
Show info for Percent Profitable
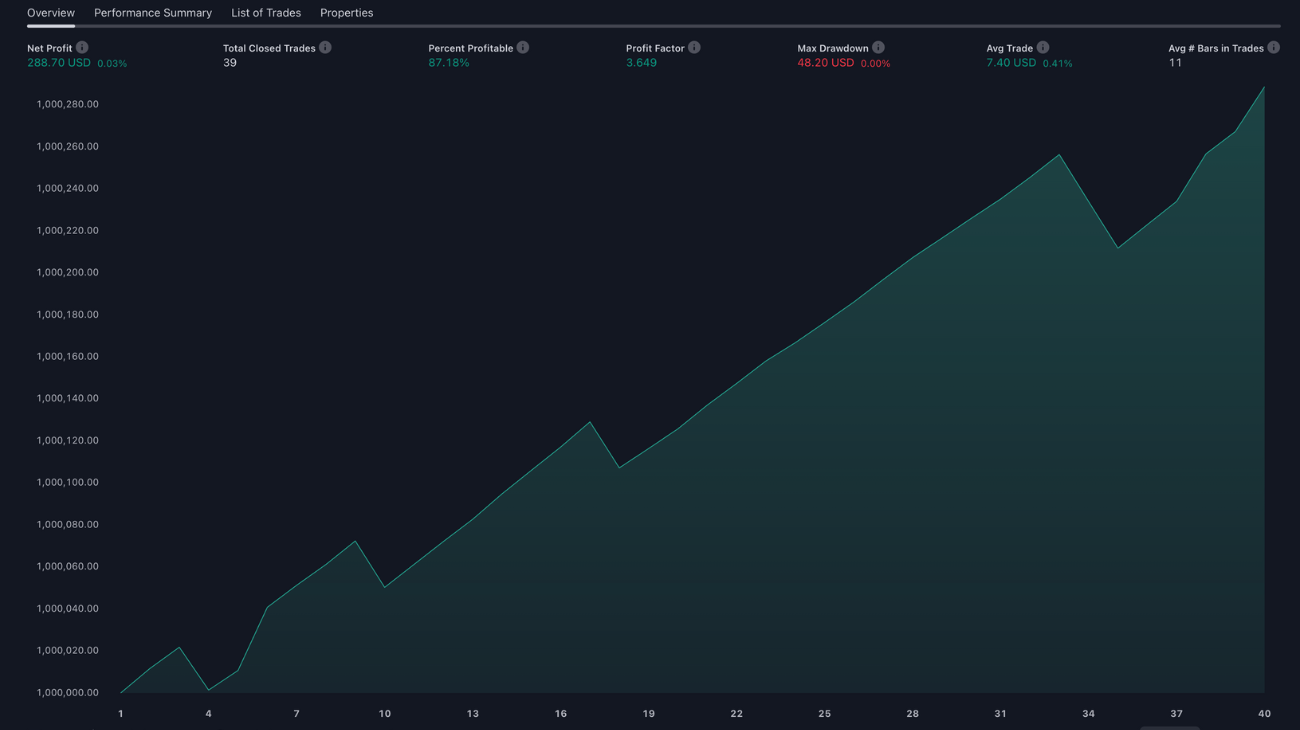(x=523, y=47)
